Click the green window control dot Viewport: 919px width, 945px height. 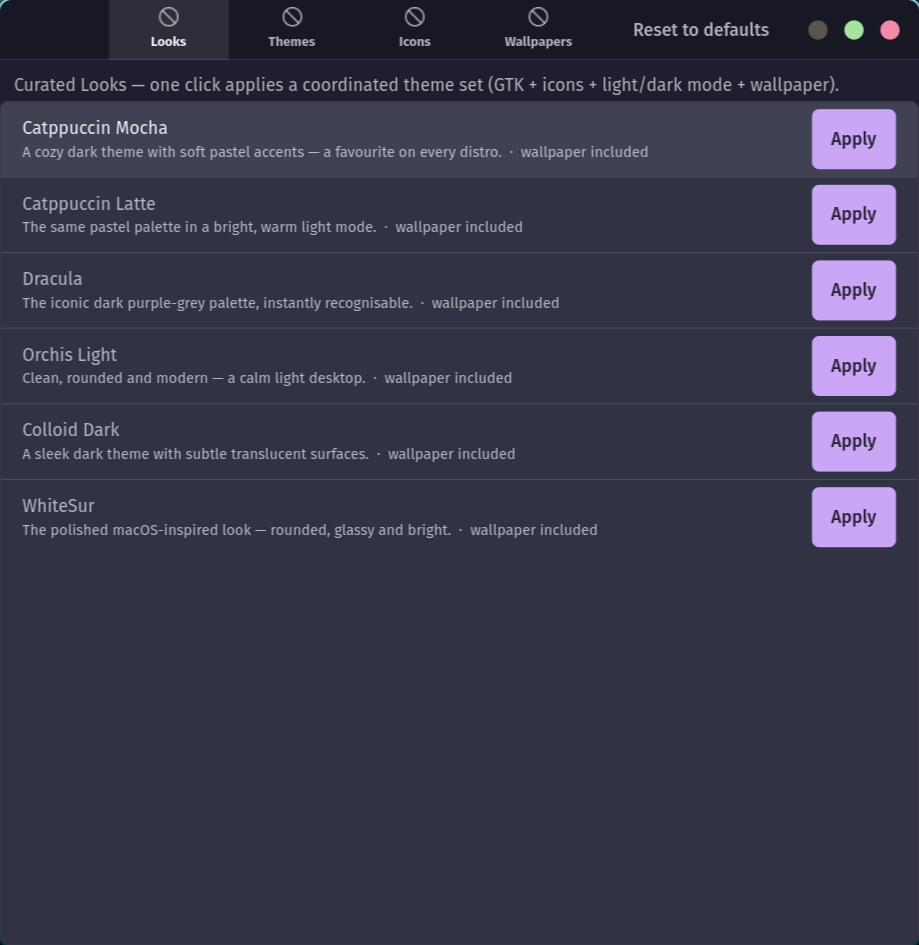[854, 30]
